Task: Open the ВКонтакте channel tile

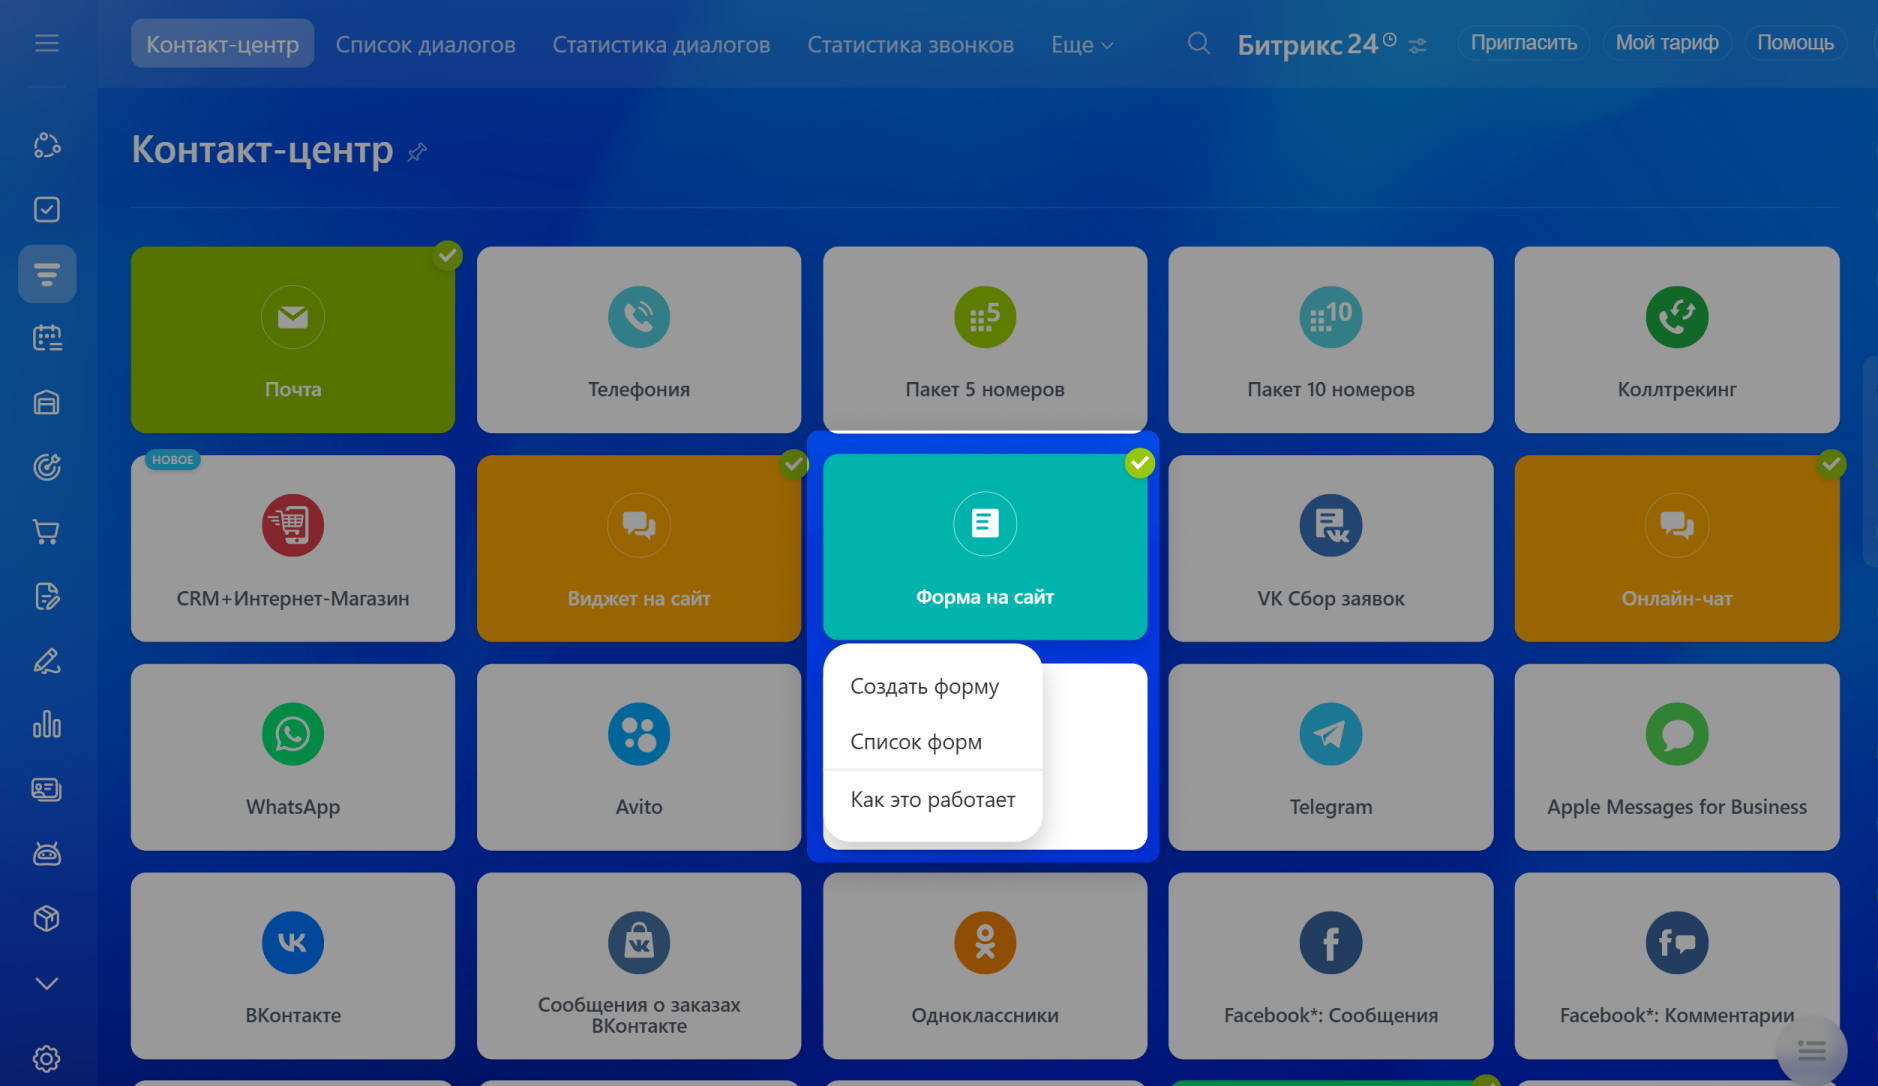Action: (x=293, y=966)
